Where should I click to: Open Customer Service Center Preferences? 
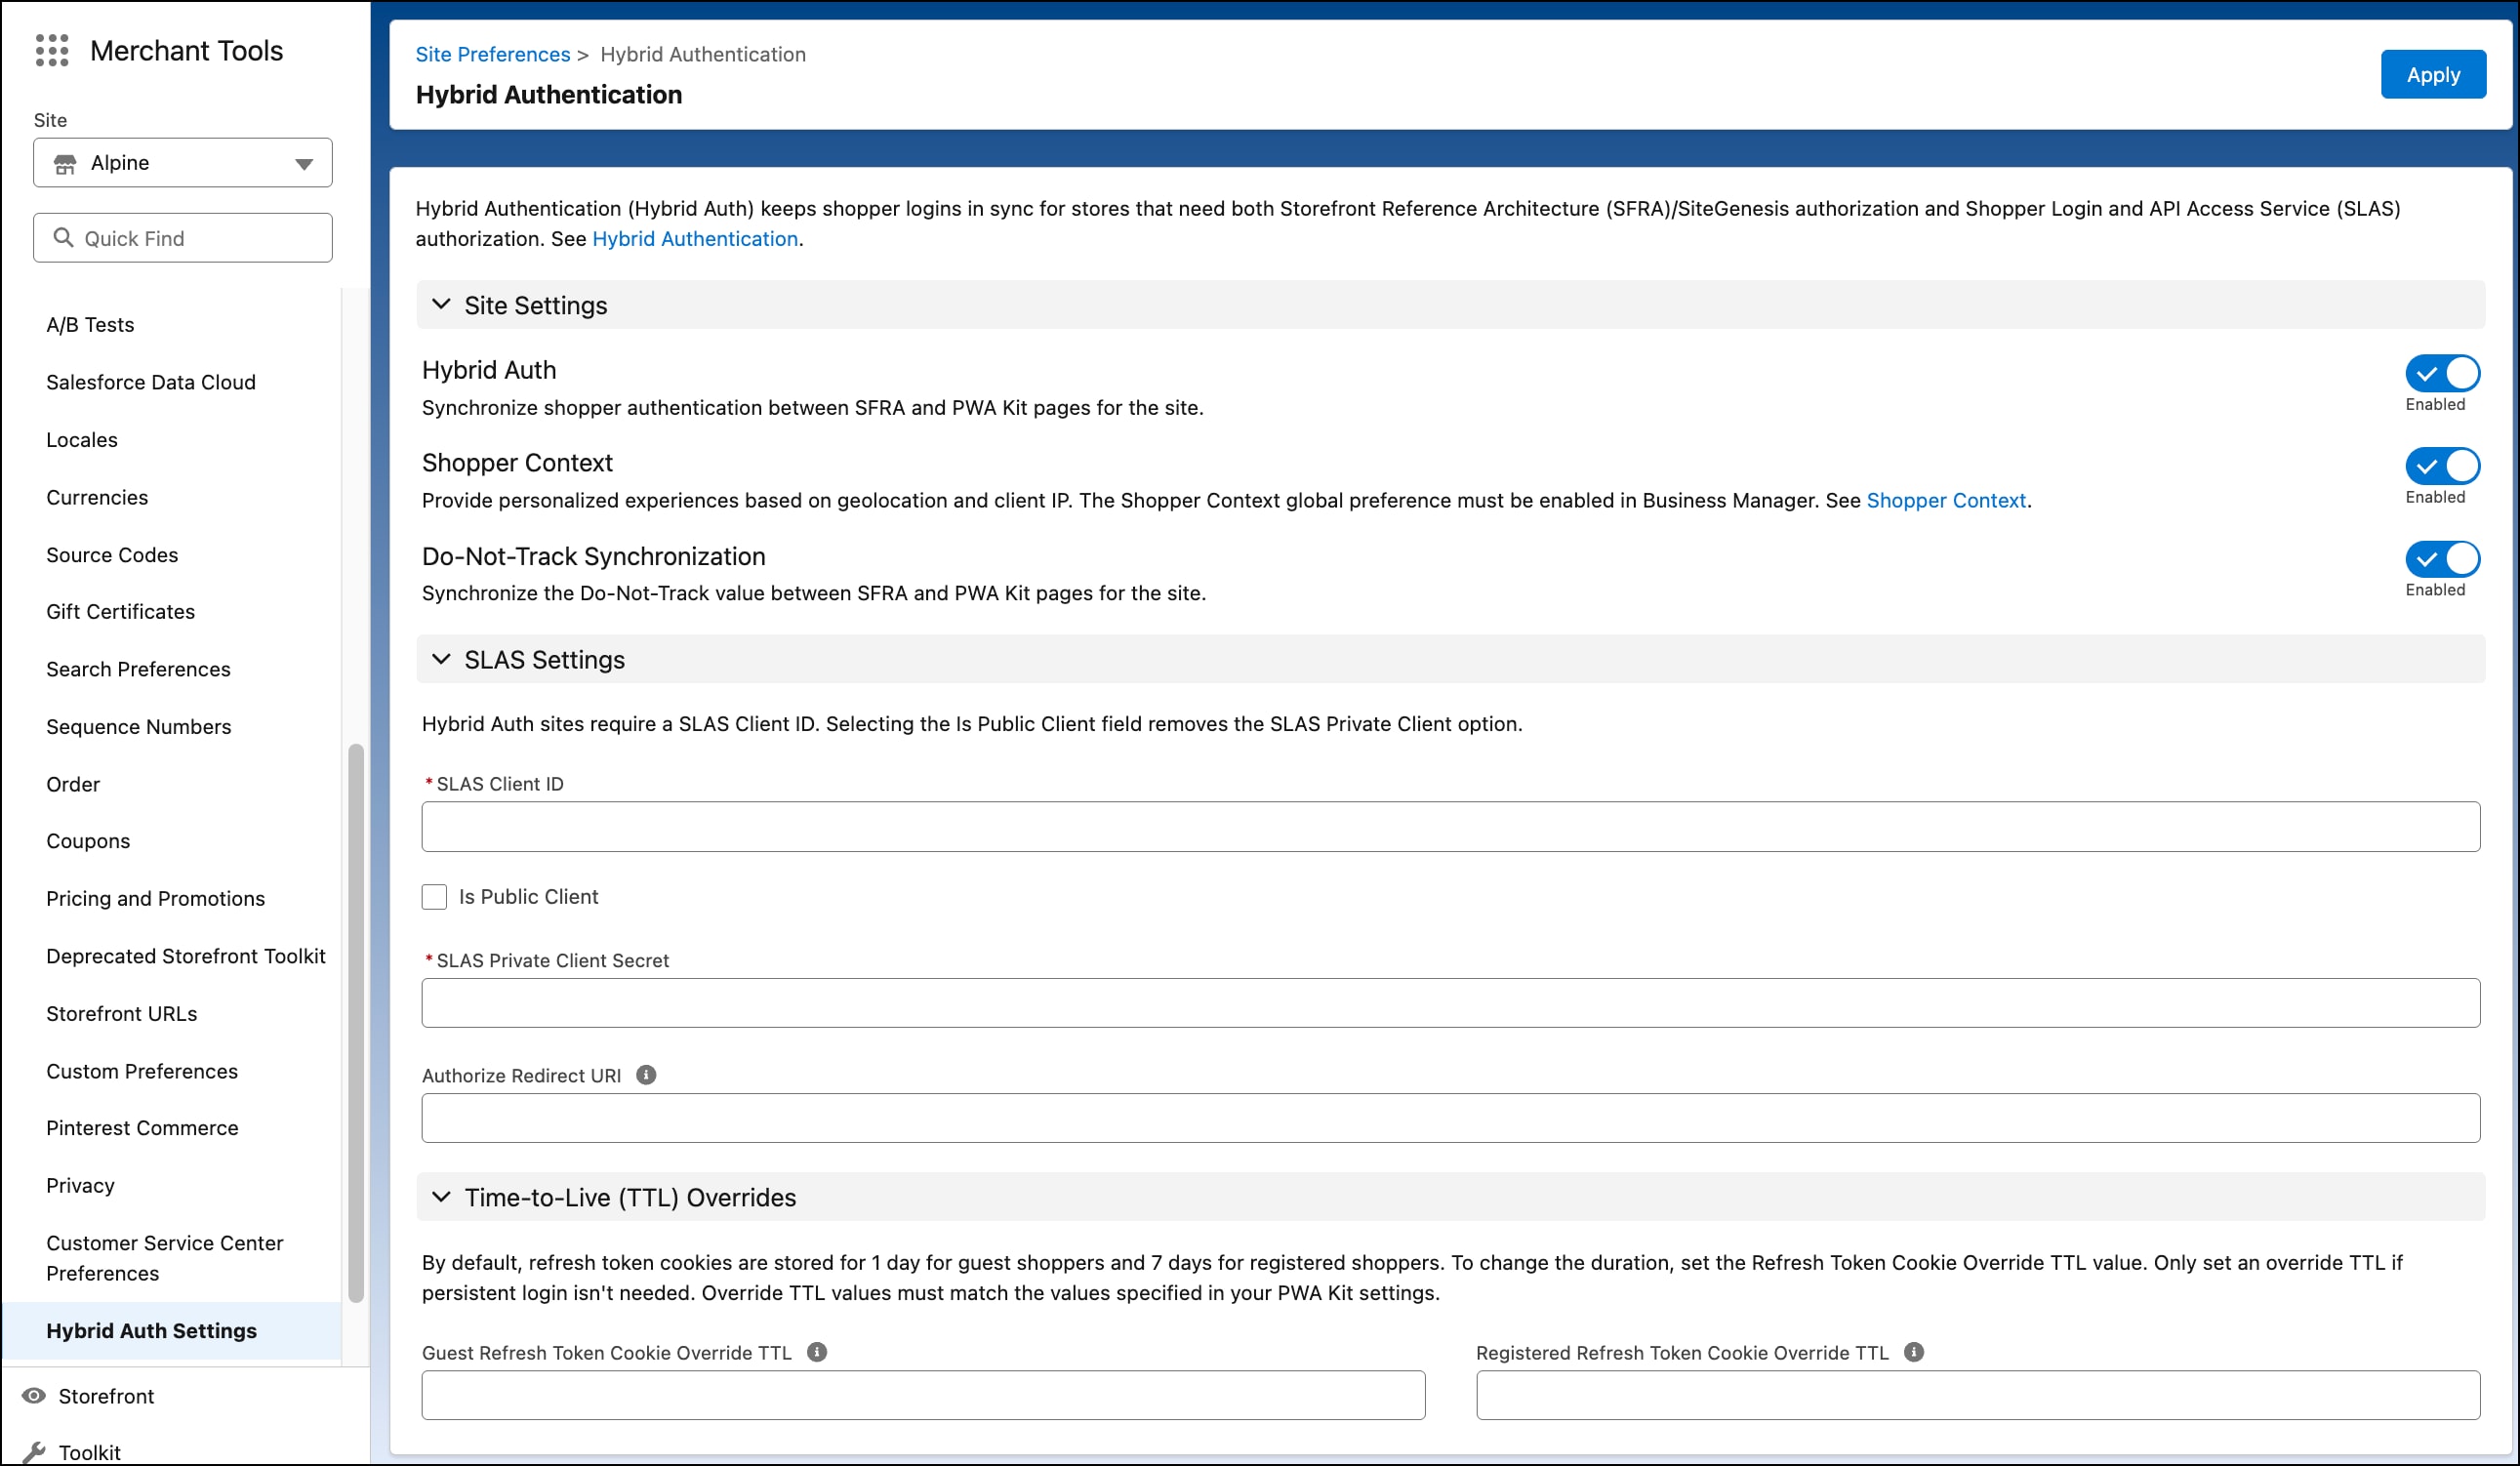point(165,1258)
